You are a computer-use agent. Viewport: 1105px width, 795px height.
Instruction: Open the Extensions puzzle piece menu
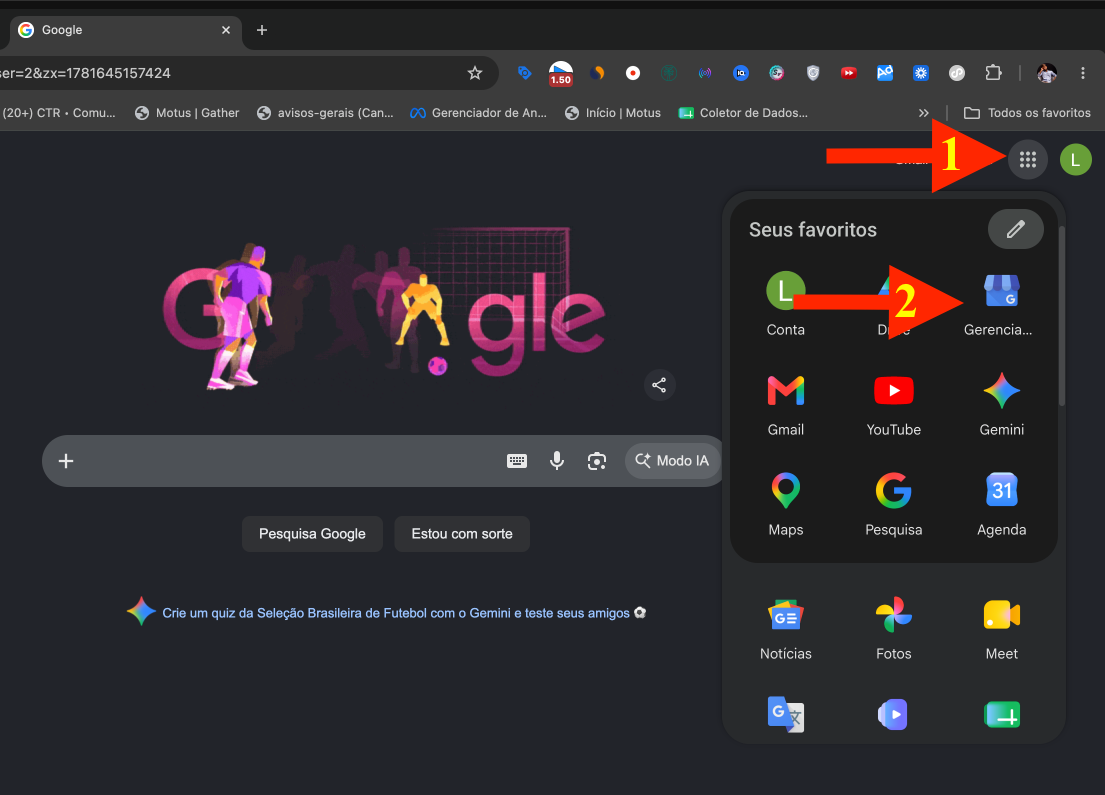click(993, 73)
